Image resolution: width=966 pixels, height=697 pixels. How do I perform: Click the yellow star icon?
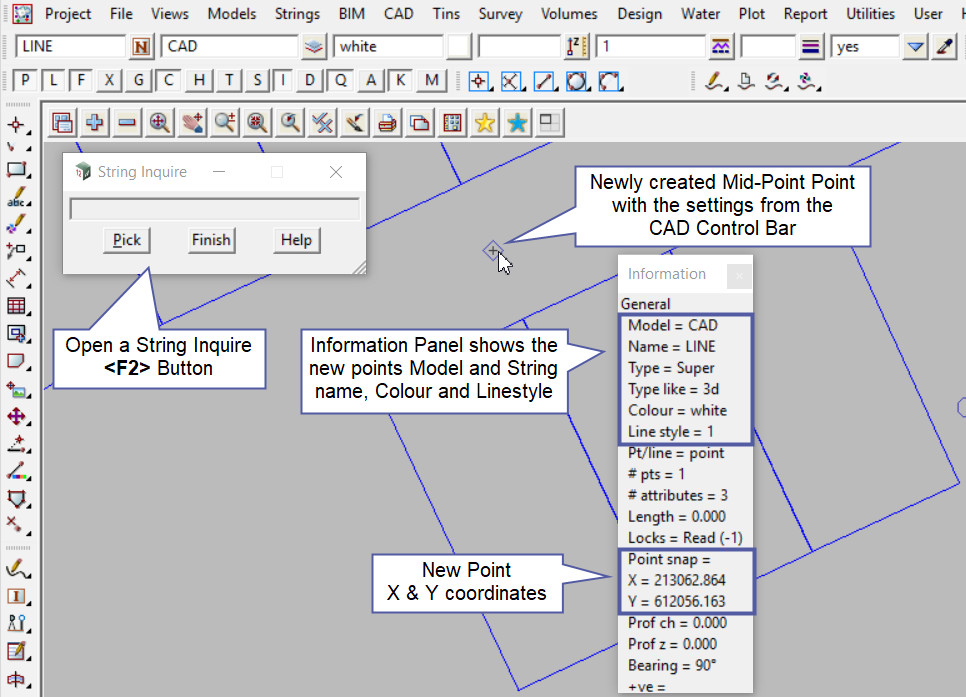point(485,123)
